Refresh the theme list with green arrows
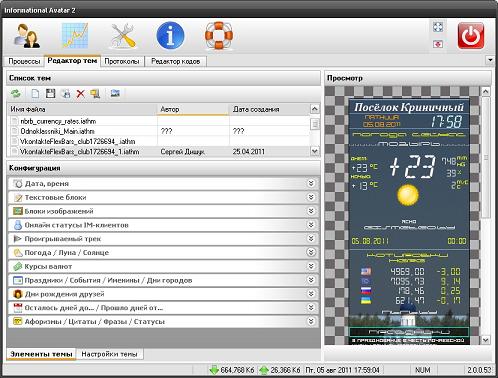This screenshot has width=498, height=378. pyautogui.click(x=16, y=94)
